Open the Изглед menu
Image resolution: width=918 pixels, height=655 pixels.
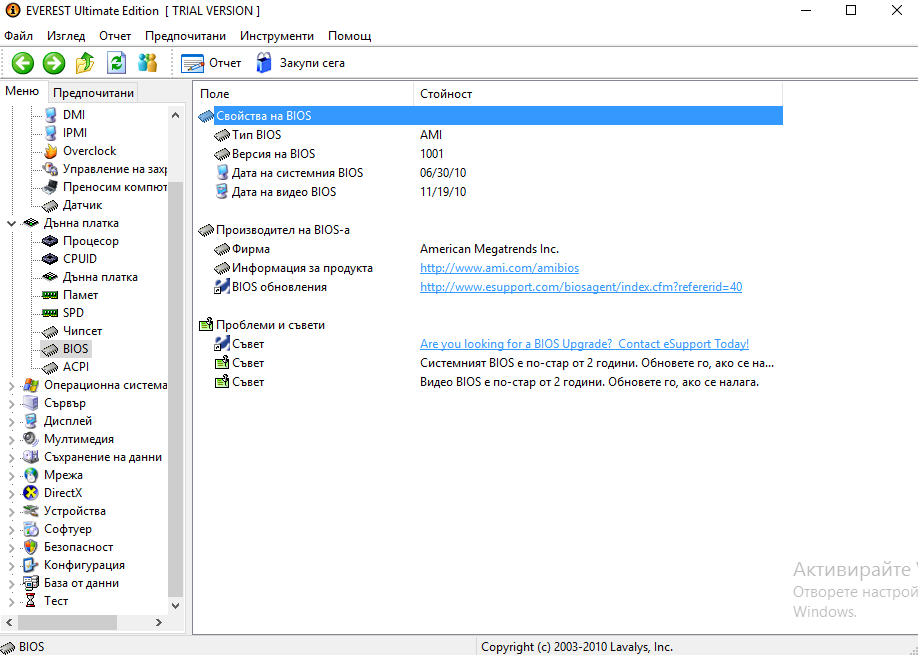66,36
